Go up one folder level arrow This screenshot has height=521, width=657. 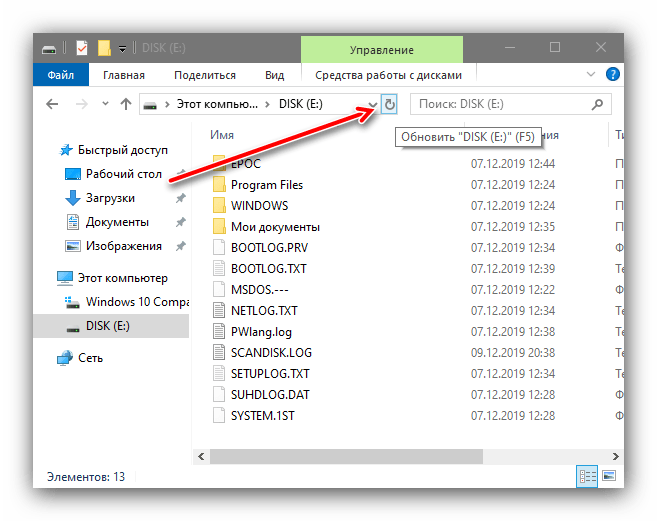126,104
